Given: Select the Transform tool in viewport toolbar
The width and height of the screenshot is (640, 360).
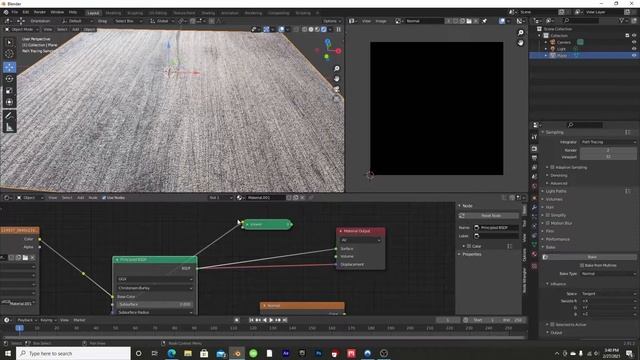Looking at the screenshot, I should tap(9, 102).
